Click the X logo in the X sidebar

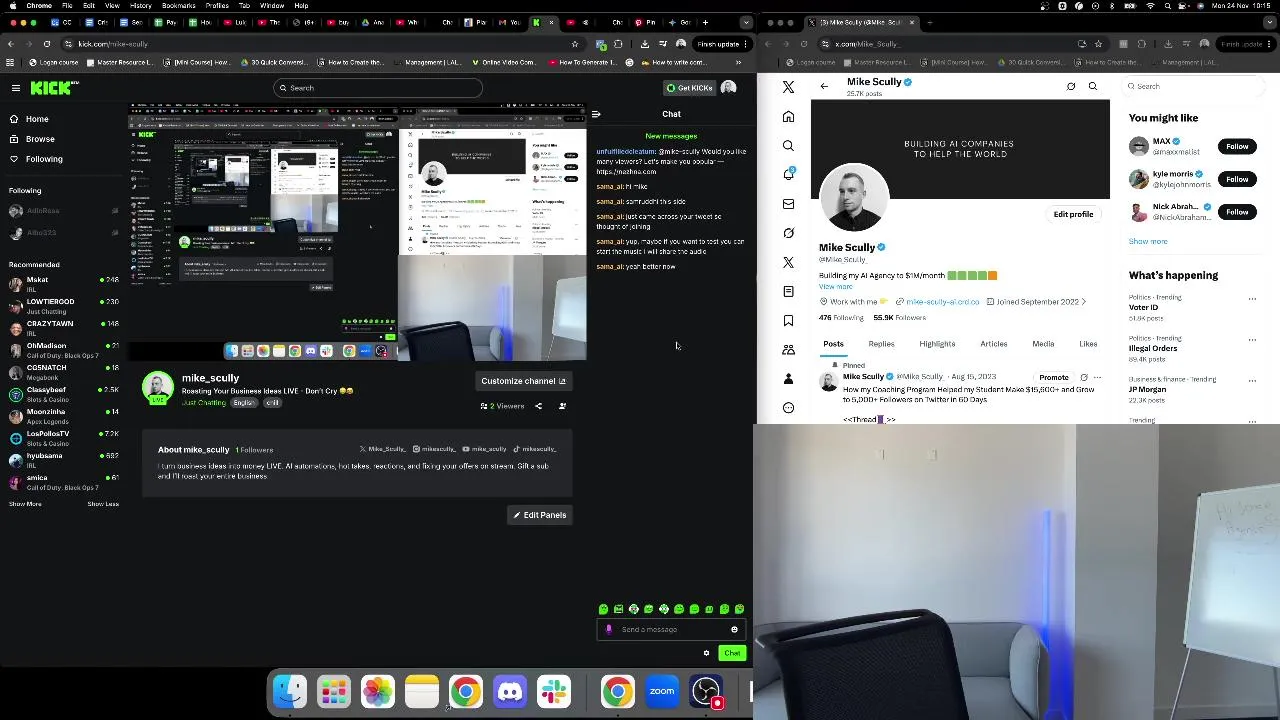tap(788, 87)
